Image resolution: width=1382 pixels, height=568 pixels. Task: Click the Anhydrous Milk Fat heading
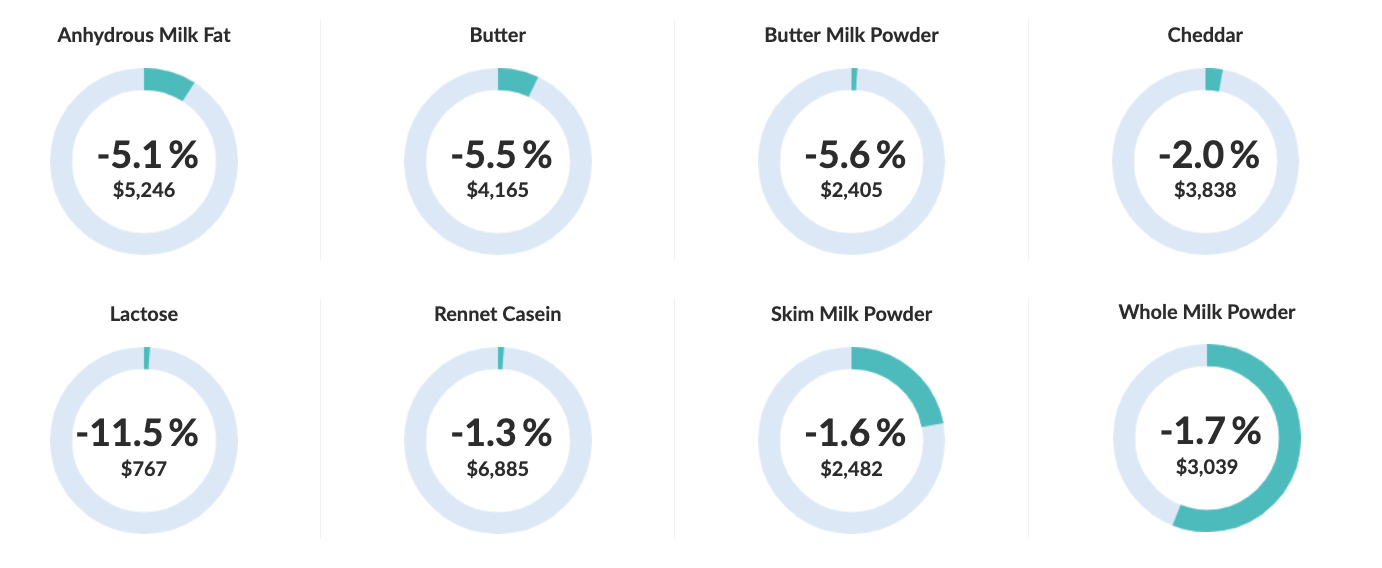(144, 36)
